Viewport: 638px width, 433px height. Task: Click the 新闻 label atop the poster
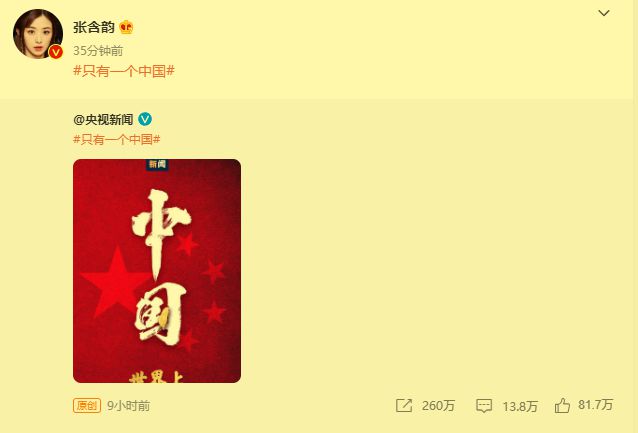tap(157, 164)
